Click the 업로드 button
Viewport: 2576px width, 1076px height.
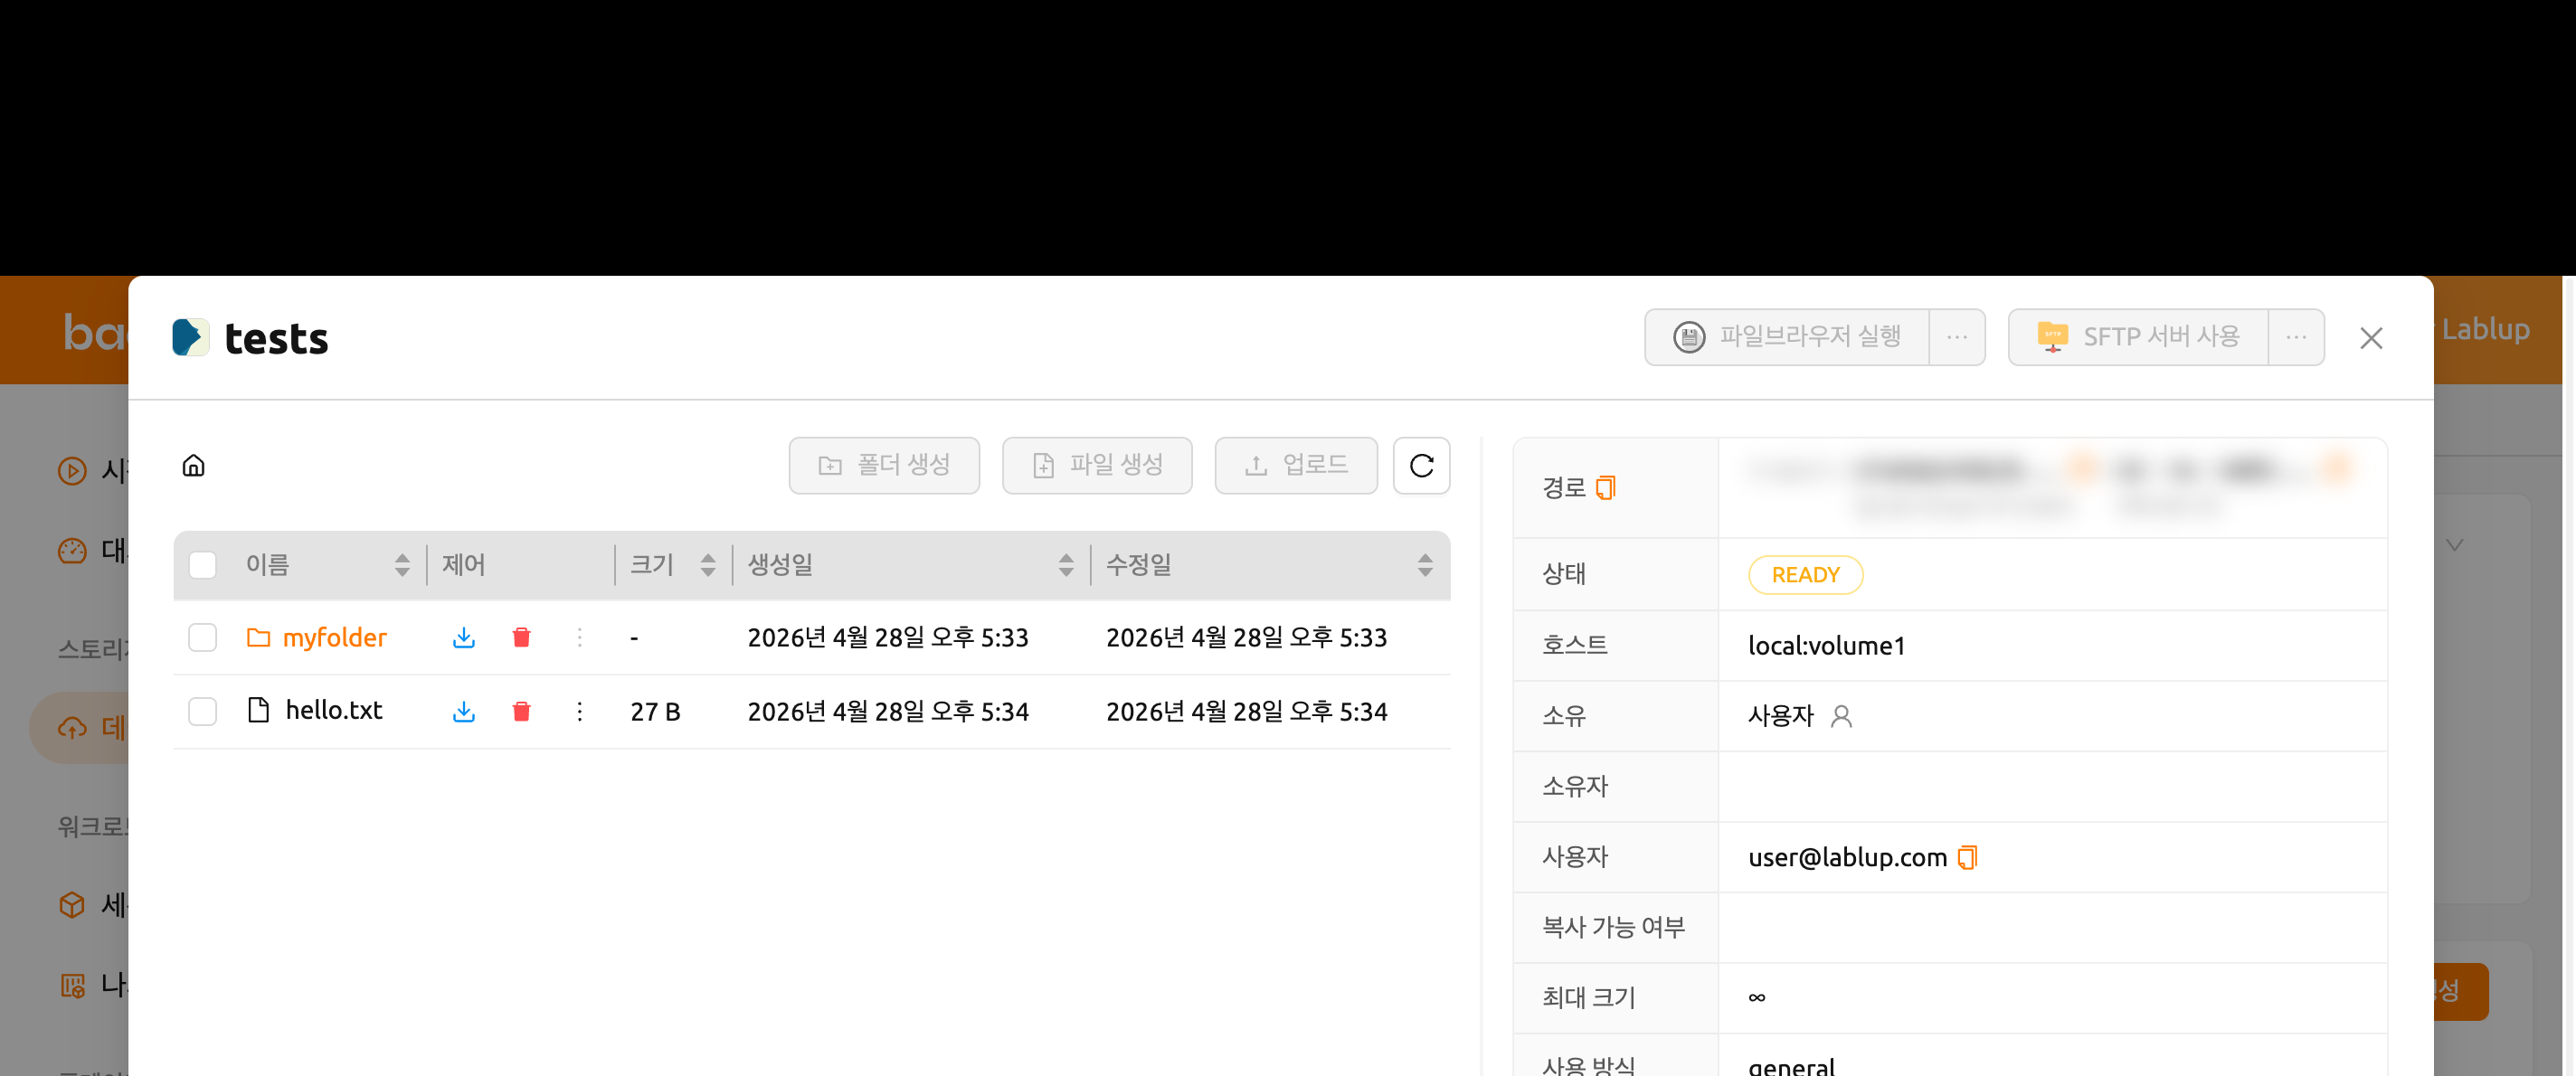[x=1296, y=465]
